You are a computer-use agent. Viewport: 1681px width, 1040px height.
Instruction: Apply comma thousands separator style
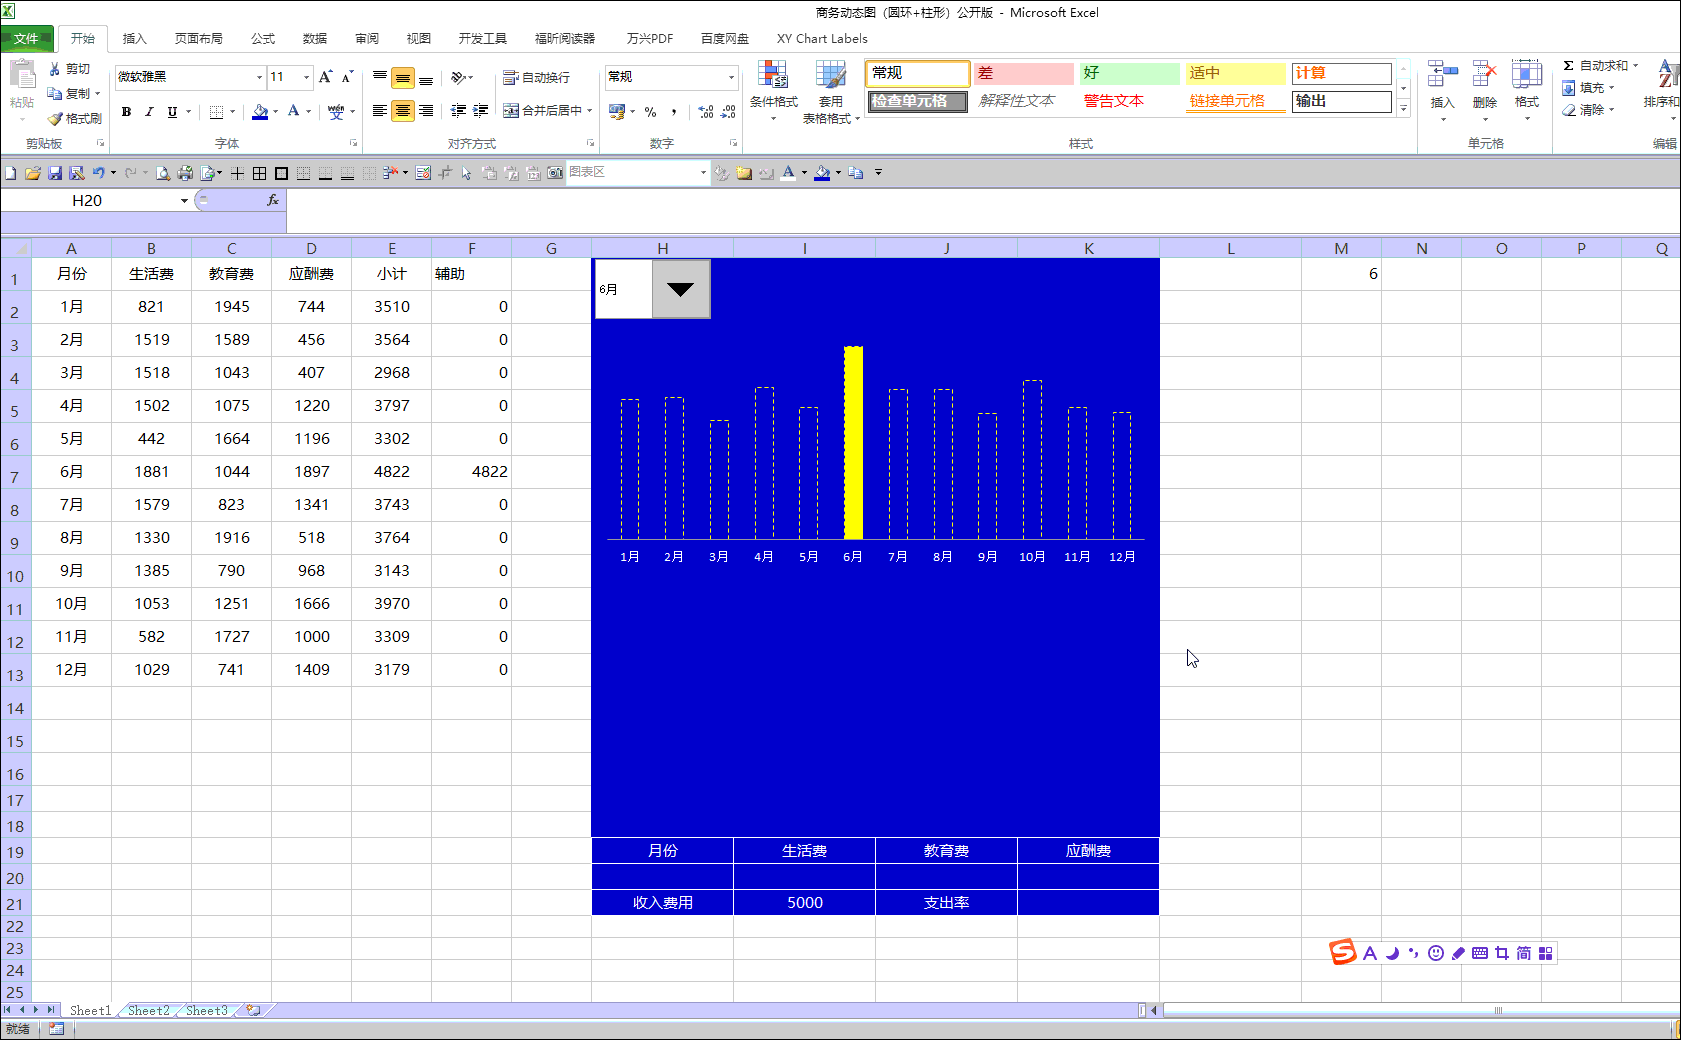pyautogui.click(x=674, y=111)
